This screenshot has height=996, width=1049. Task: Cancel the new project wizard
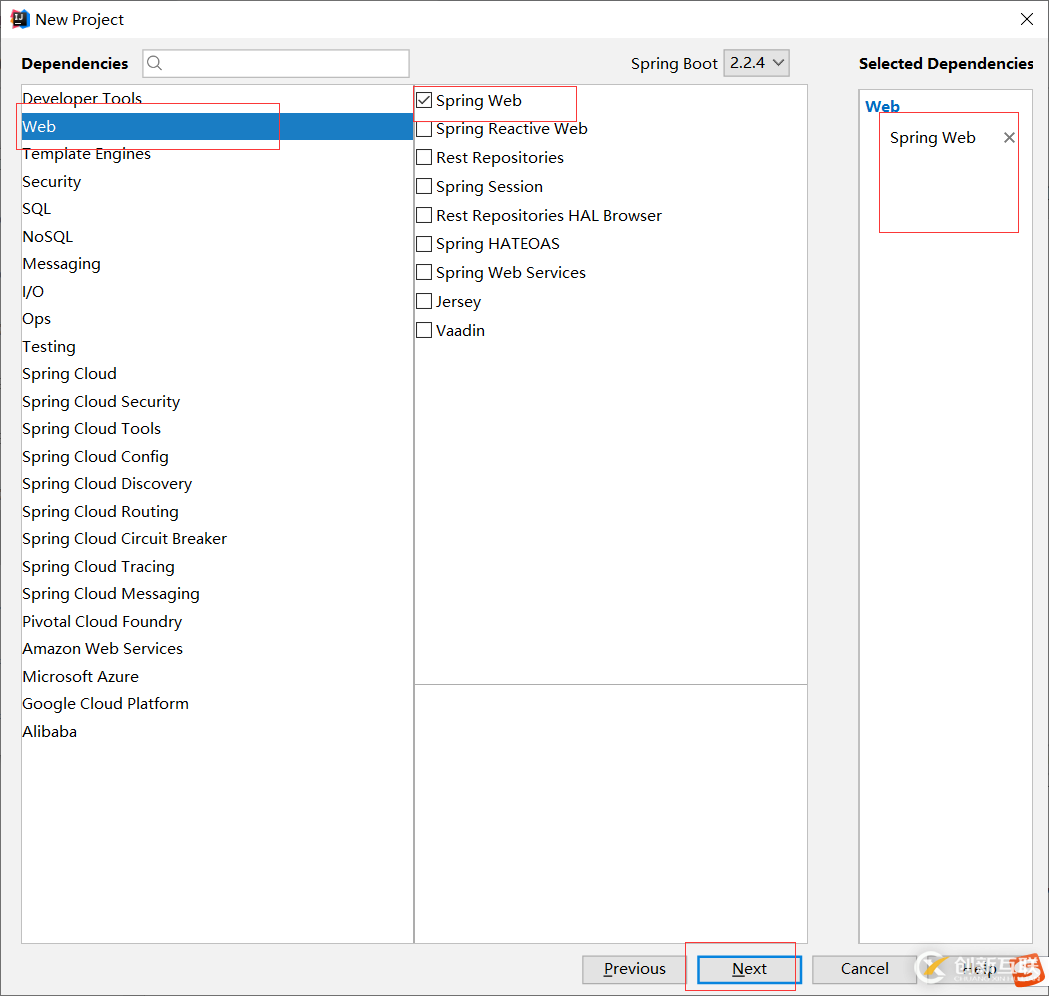click(x=864, y=969)
